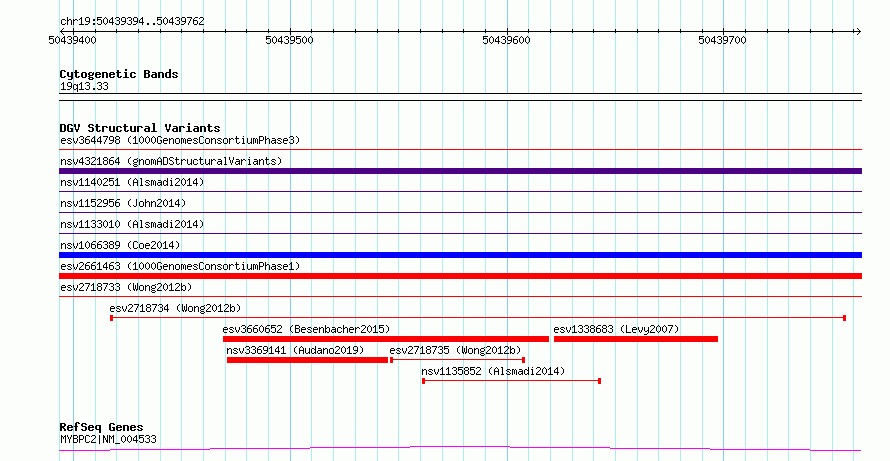
Task: Click the DGV Structural Variants heading
Action: pyautogui.click(x=140, y=128)
